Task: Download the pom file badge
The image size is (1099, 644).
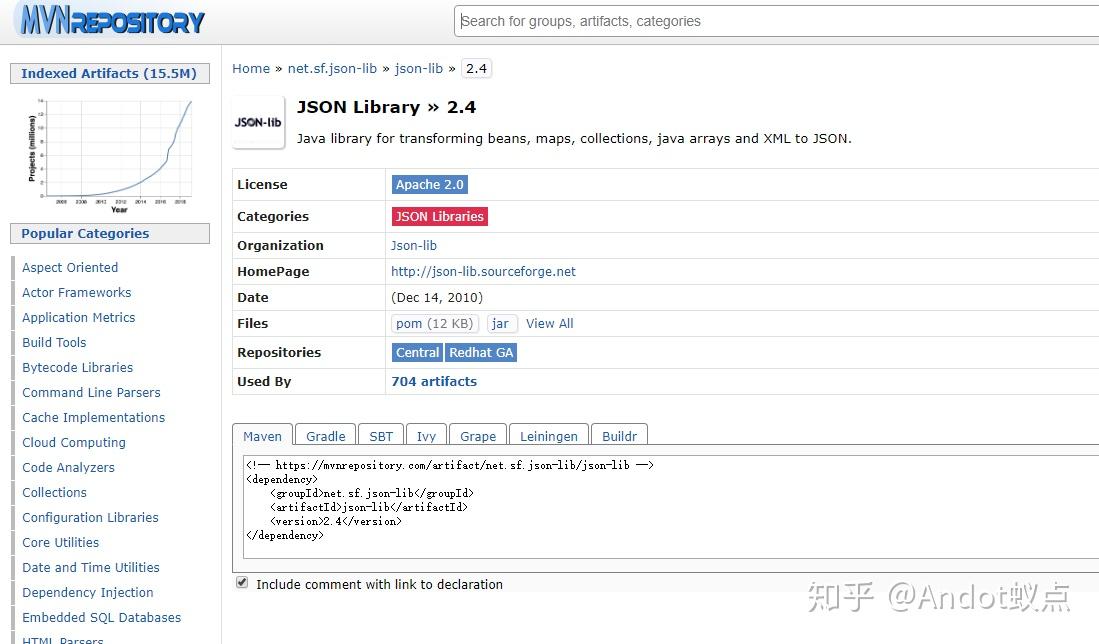Action: [435, 323]
